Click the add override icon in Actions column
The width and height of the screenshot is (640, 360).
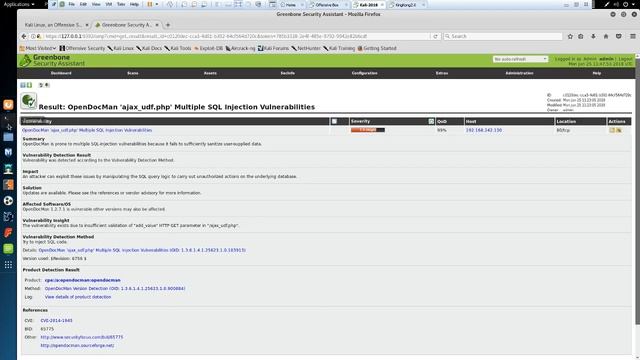tap(619, 130)
